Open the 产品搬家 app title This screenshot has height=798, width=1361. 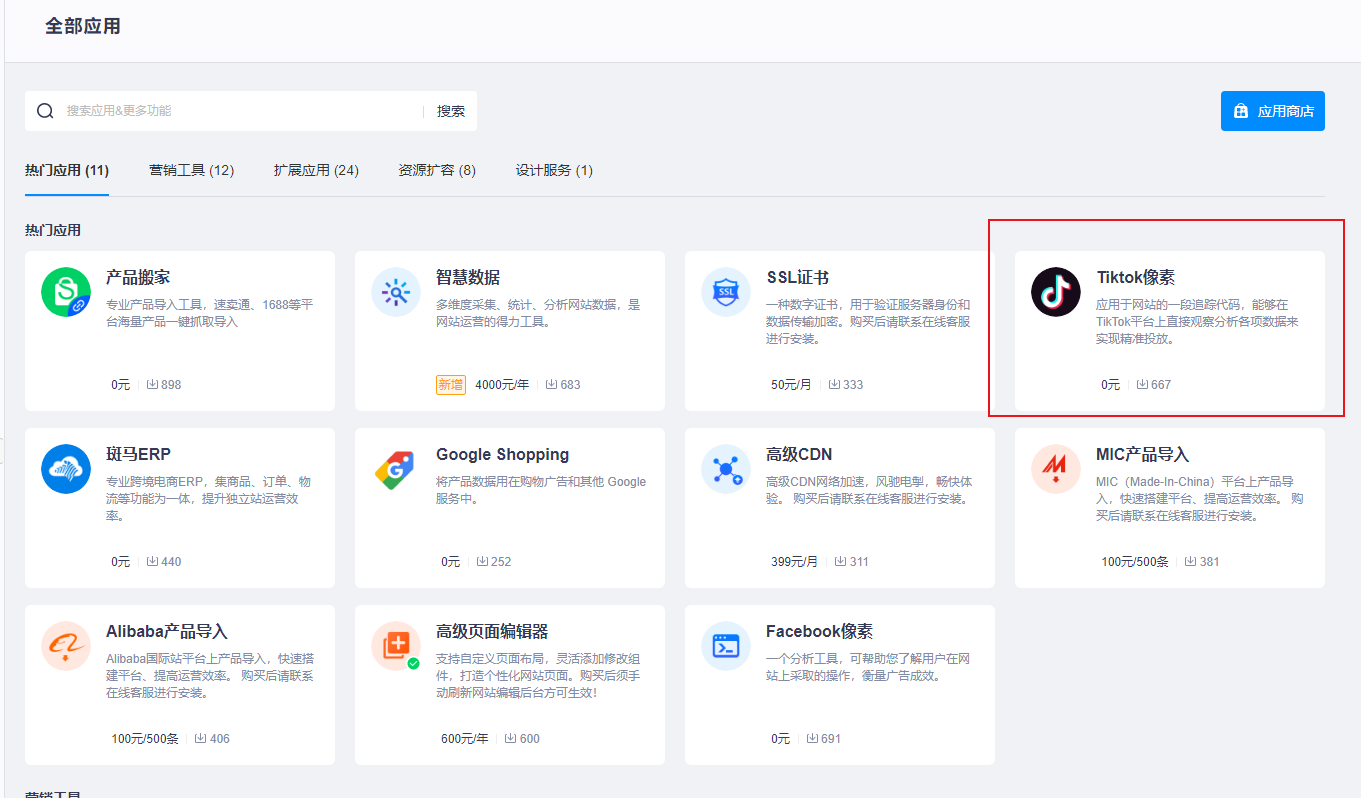pos(138,277)
